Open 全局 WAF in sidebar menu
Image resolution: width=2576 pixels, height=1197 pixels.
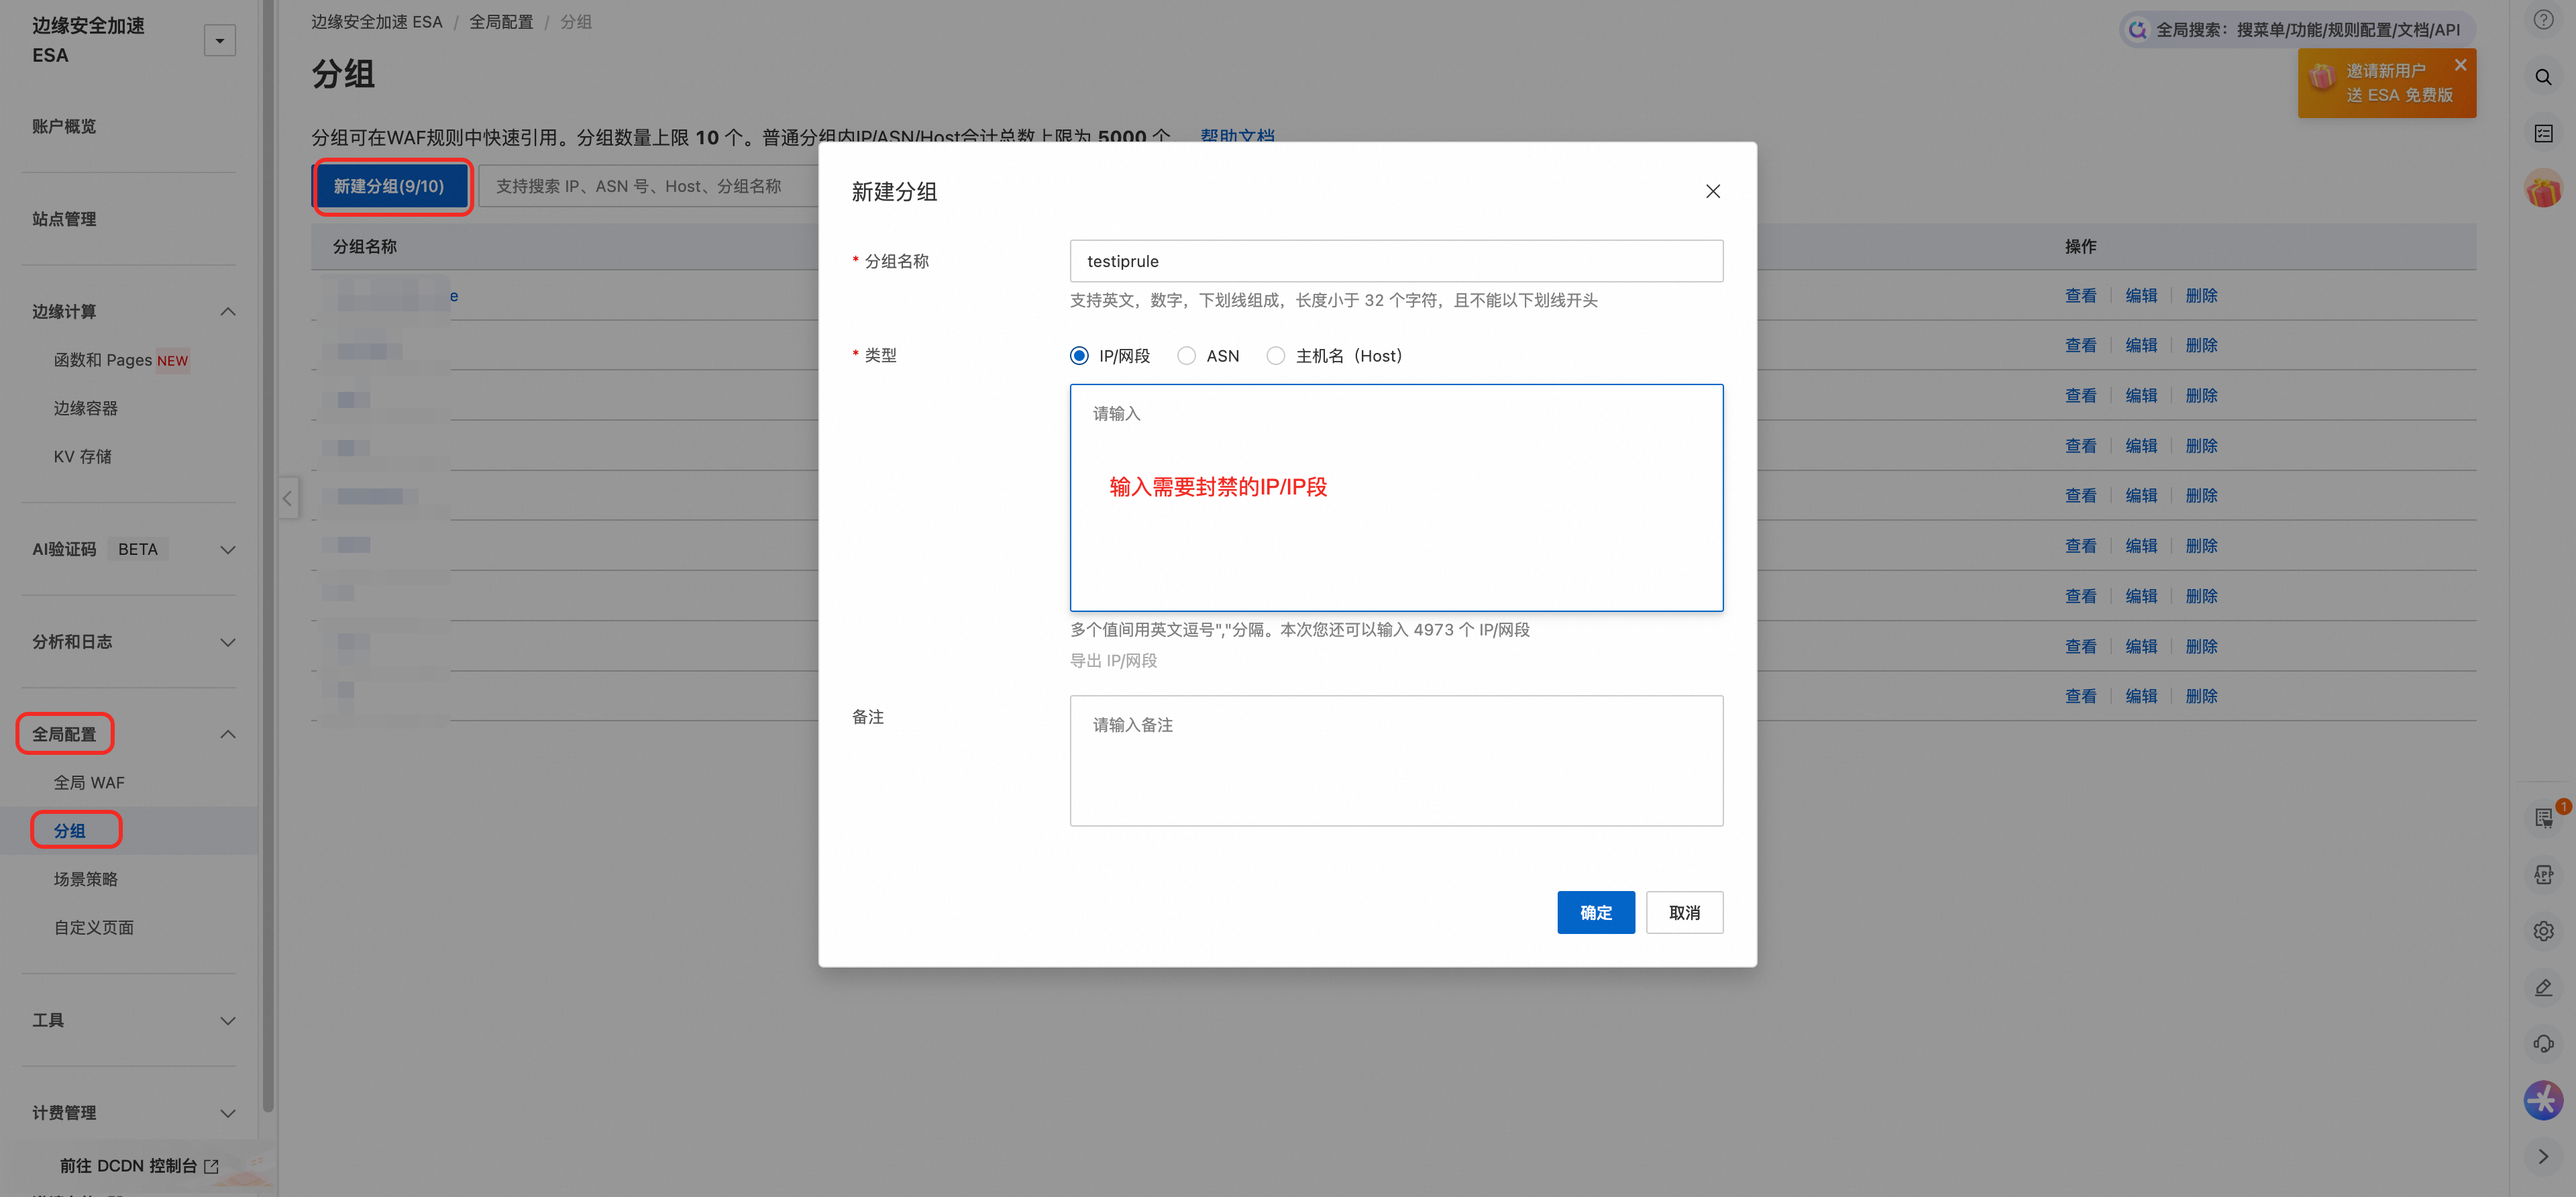[x=89, y=783]
